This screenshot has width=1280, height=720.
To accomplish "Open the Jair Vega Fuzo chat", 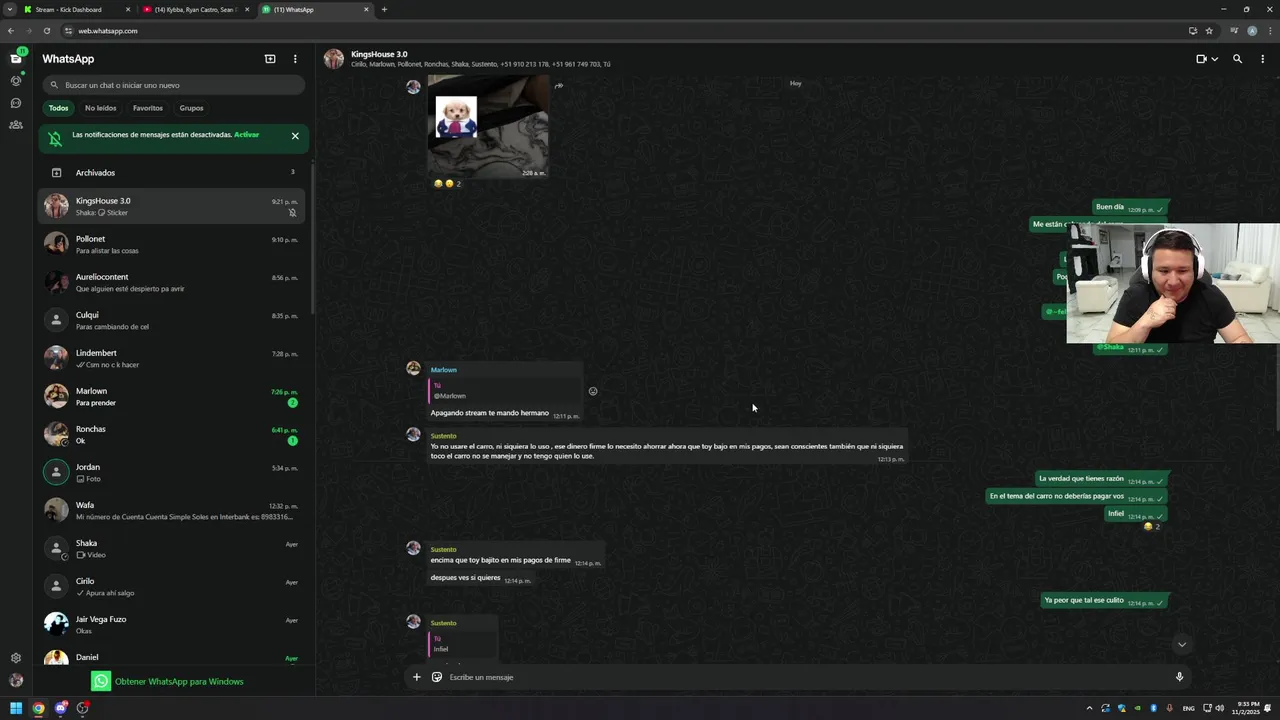I will [173, 624].
